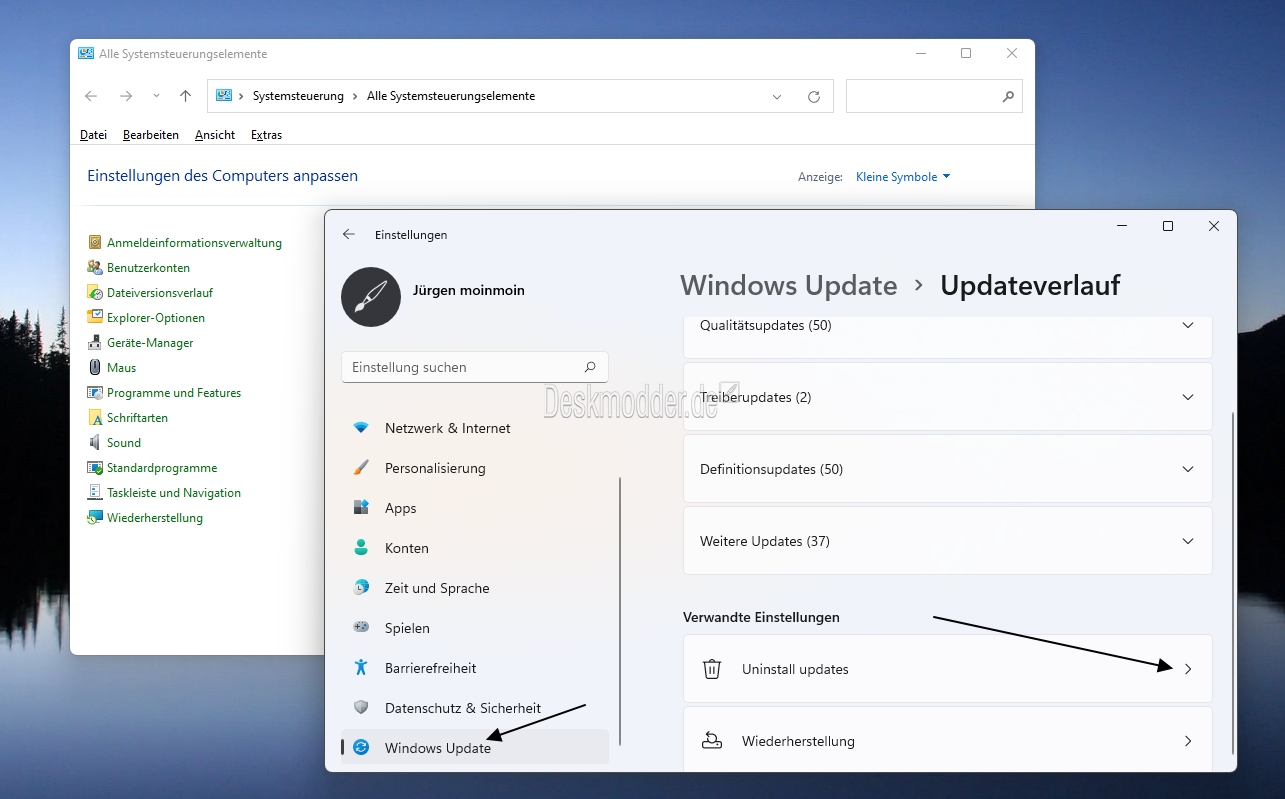
Task: Open the Kleine Symbole view dropdown
Action: pyautogui.click(x=903, y=177)
